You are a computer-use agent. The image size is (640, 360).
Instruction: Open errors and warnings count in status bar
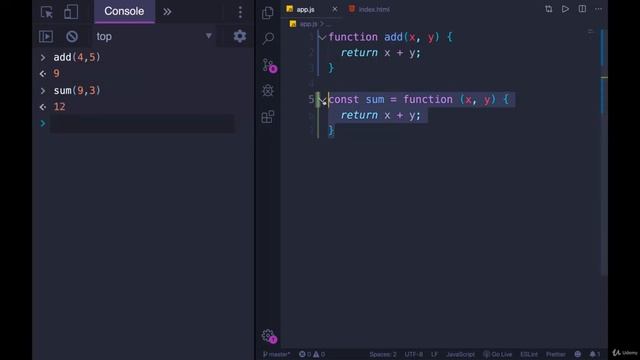[x=312, y=354]
